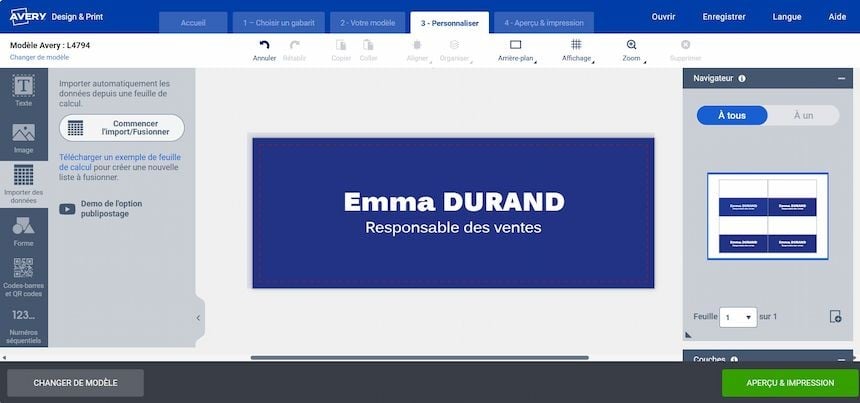Screen dimensions: 860x403
Task: Open the Arrière-plan dropdown
Action: 516,50
